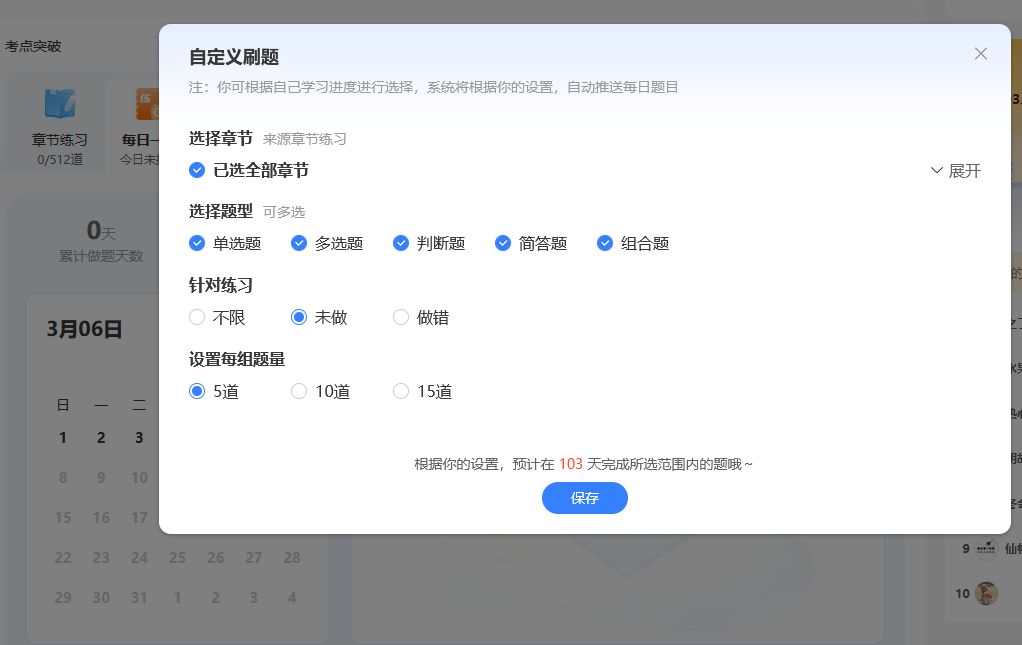Screen dimensions: 1022x645
Task: Select date 15 in the calendar
Action: click(x=63, y=518)
